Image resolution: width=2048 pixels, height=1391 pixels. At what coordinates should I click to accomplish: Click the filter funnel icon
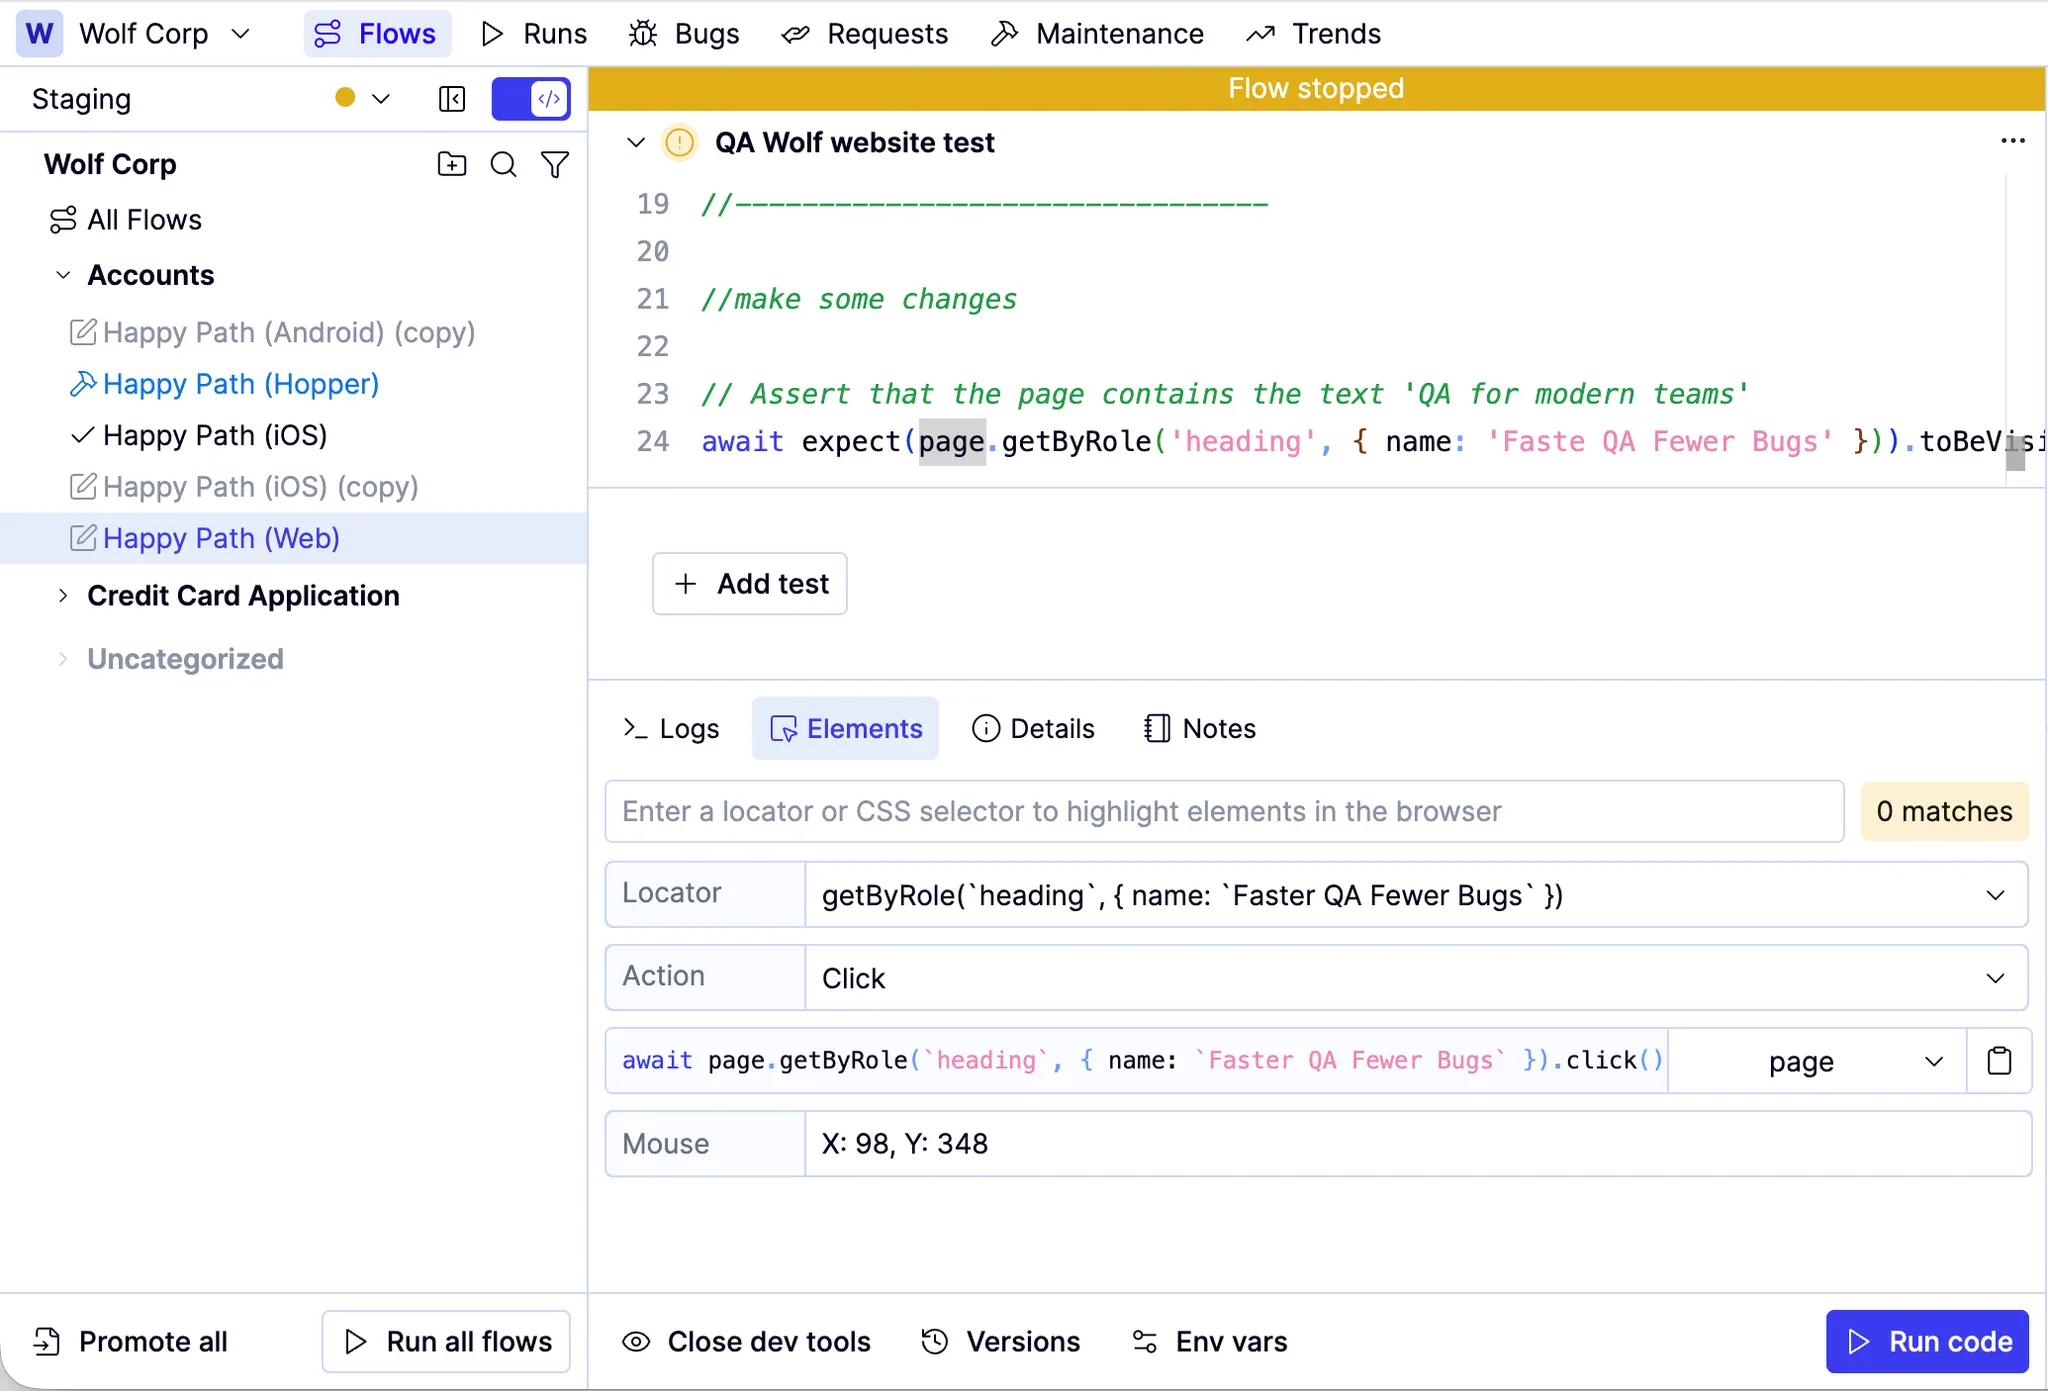click(x=555, y=164)
